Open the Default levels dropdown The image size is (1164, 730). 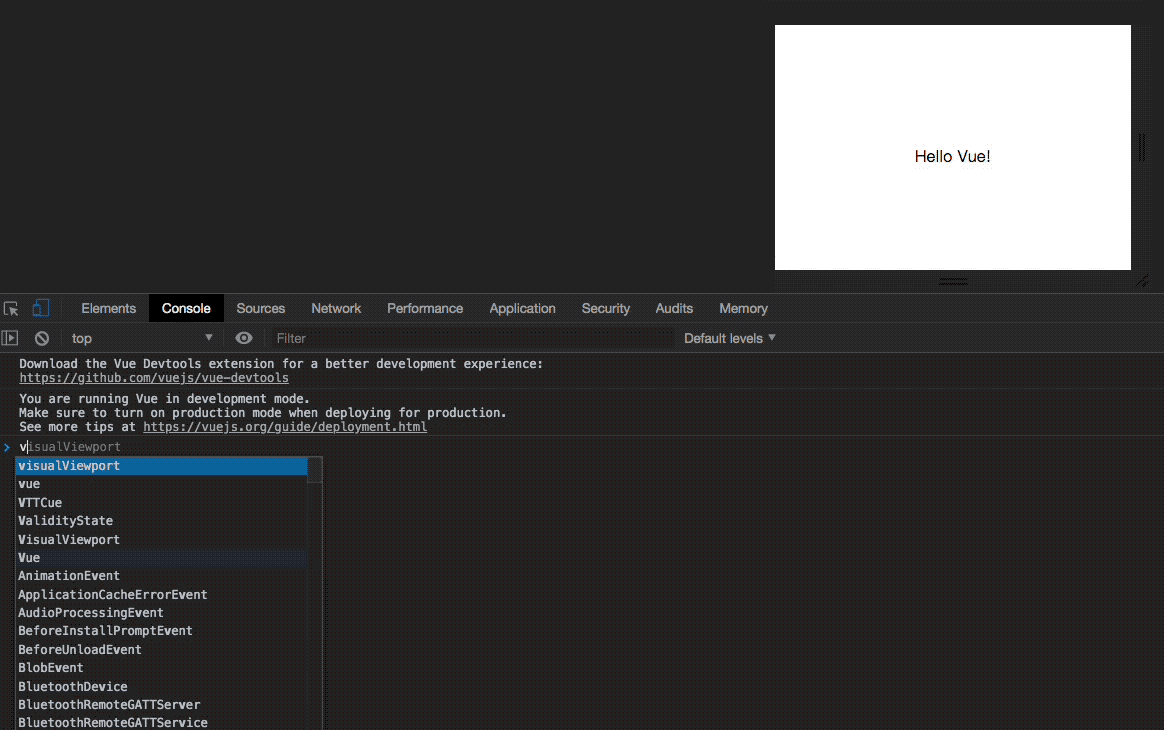pos(730,338)
